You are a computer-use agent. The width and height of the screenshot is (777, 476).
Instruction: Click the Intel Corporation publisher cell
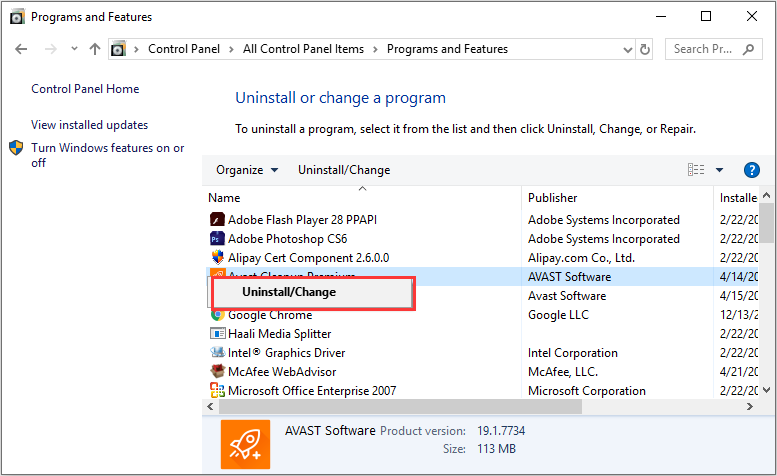click(572, 353)
